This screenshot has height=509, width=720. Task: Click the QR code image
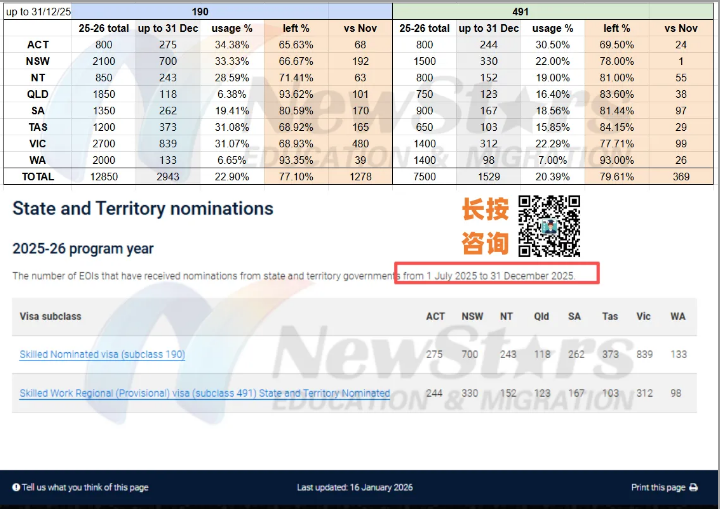(x=549, y=226)
